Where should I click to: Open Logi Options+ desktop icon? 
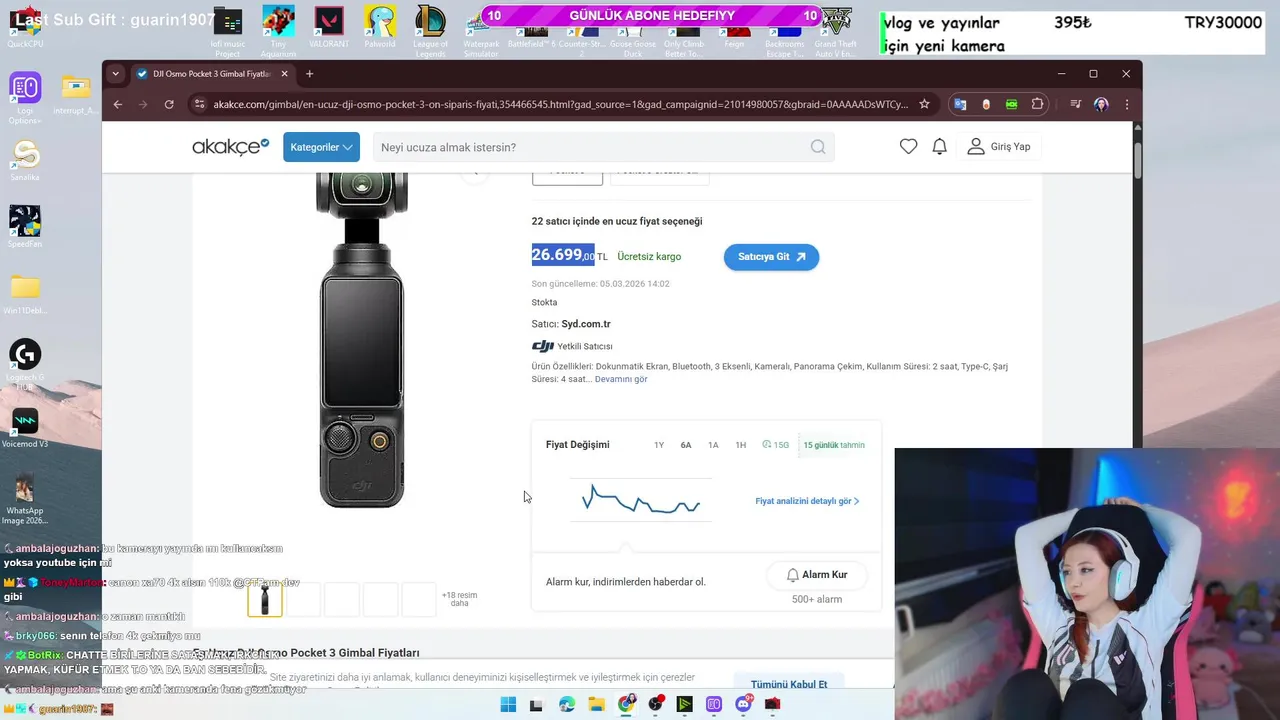coord(25,98)
